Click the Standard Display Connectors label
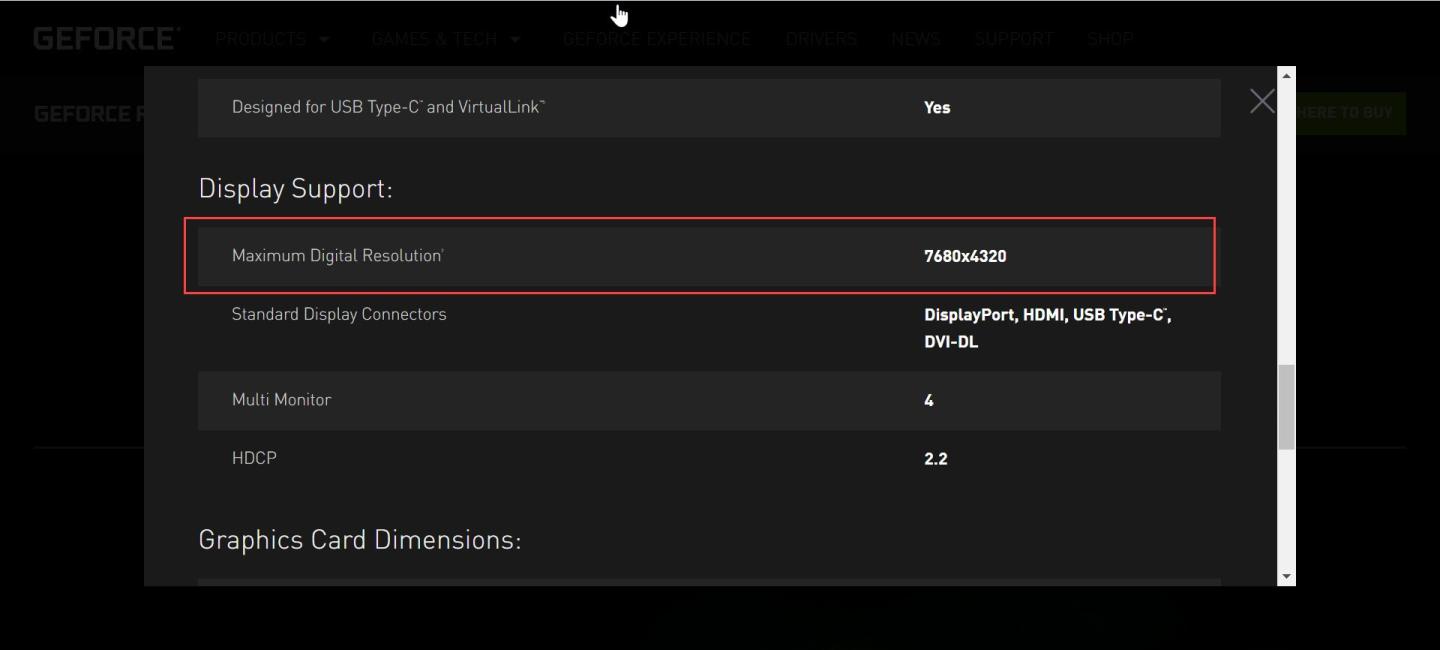 click(x=339, y=314)
